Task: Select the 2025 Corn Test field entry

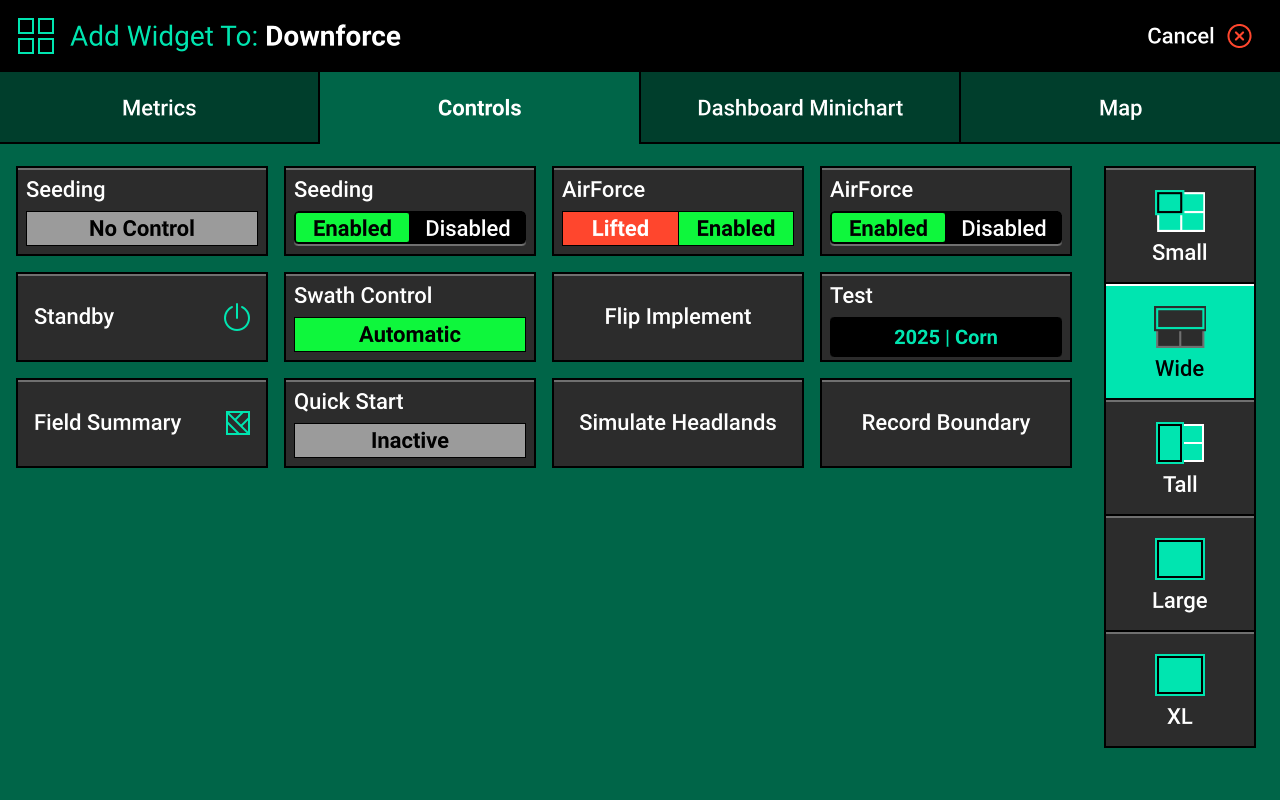Action: (x=945, y=337)
